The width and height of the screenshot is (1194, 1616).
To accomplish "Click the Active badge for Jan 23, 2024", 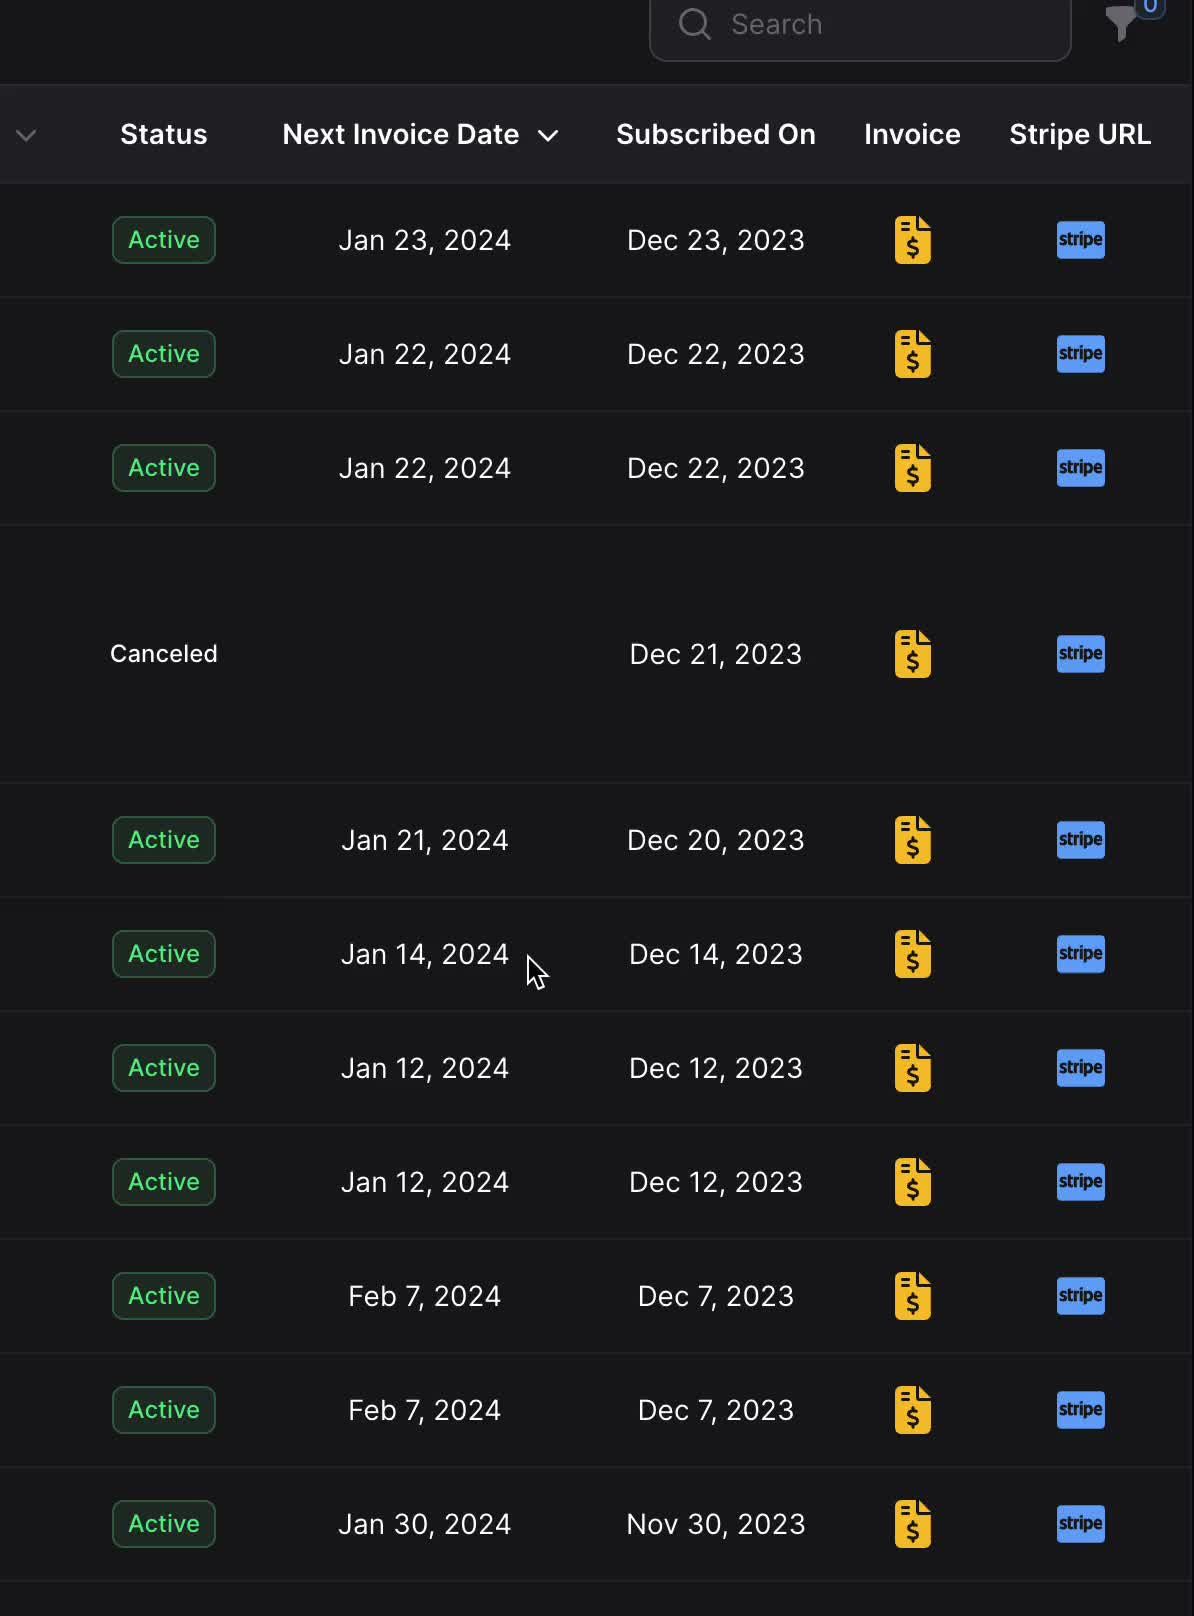I will 163,240.
